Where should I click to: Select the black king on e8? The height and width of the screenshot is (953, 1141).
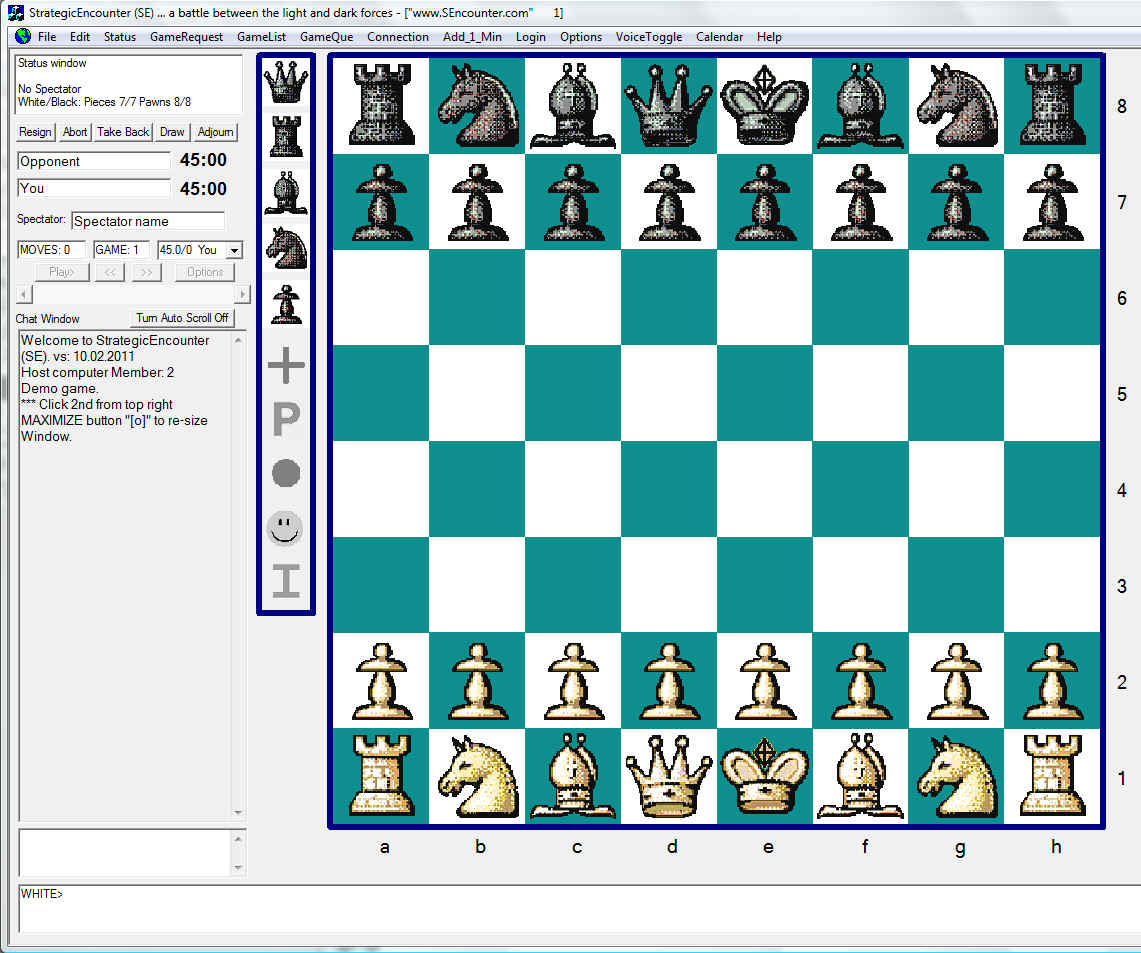[x=764, y=105]
